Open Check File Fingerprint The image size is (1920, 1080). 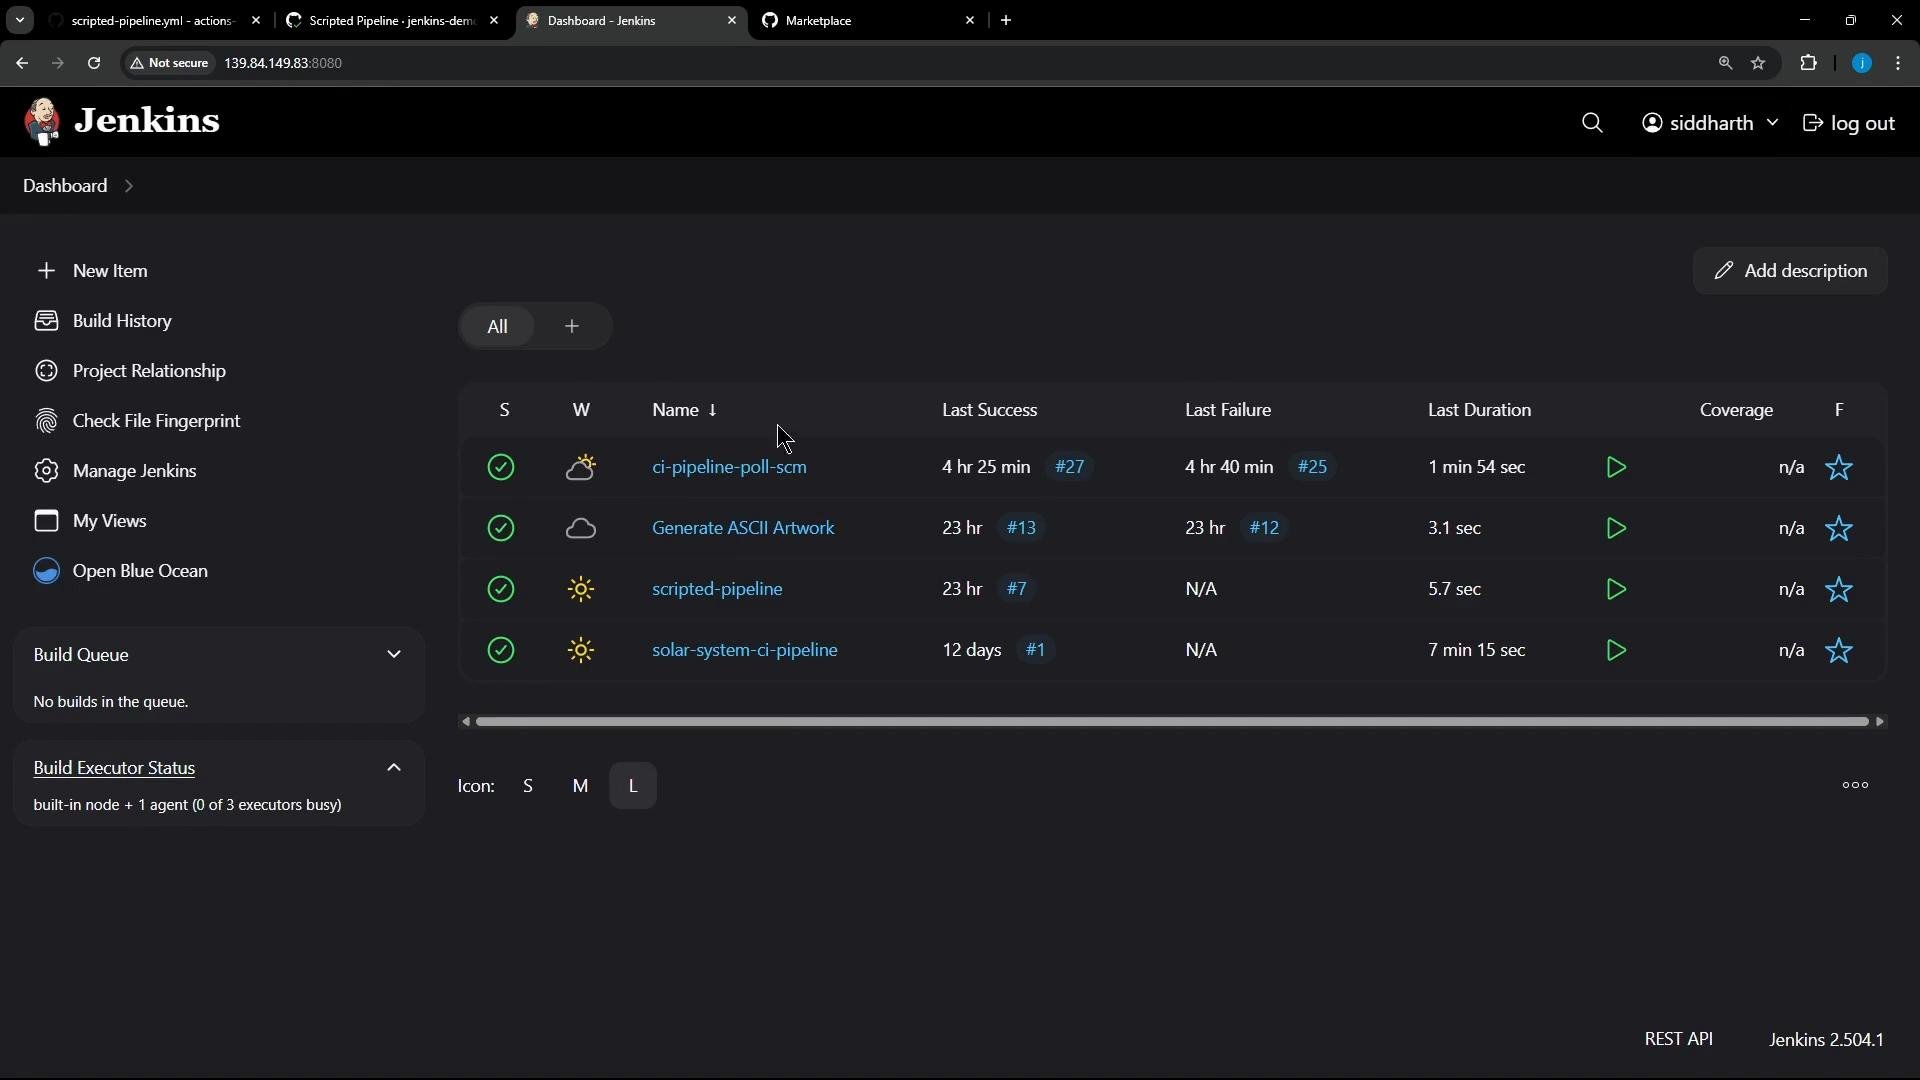click(x=138, y=421)
